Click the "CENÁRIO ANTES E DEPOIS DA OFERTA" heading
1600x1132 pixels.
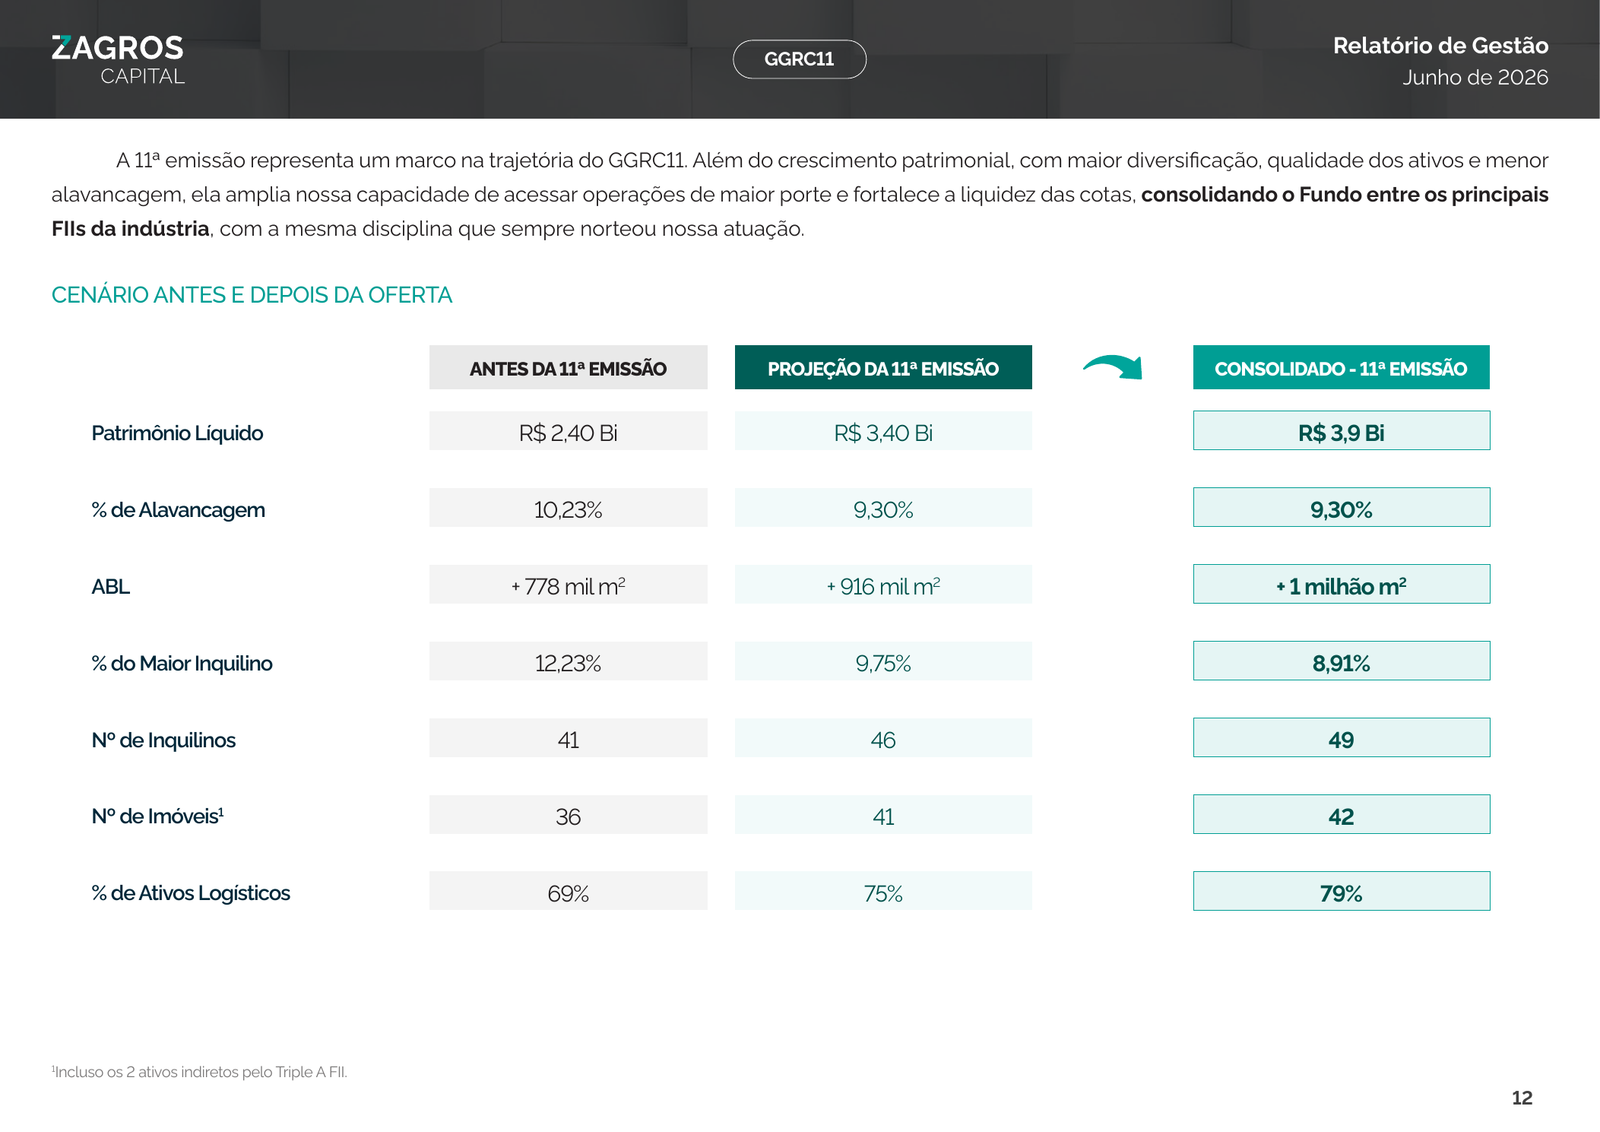[252, 295]
